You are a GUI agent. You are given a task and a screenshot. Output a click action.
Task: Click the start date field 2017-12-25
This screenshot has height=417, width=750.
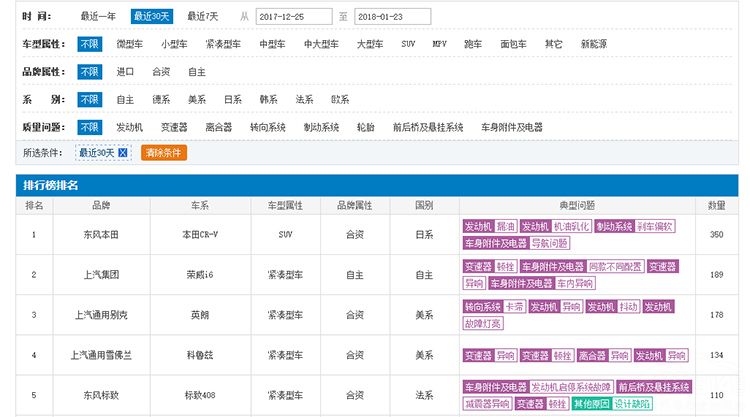click(x=294, y=17)
